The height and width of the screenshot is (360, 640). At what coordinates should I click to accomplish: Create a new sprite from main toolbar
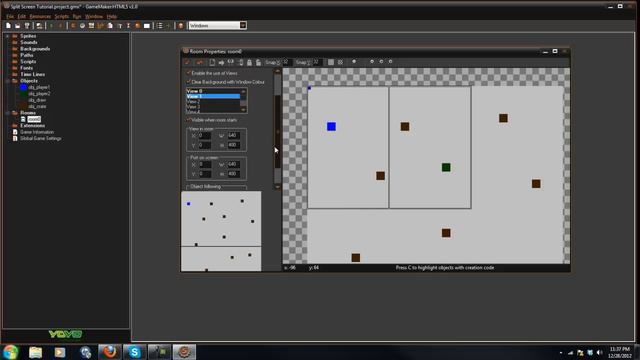click(x=73, y=26)
